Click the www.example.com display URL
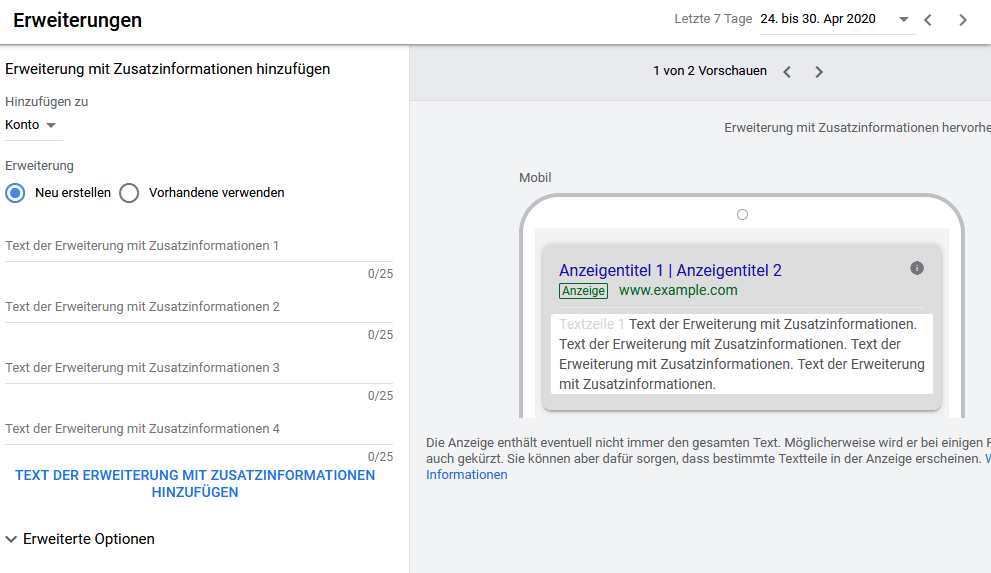 click(x=678, y=291)
